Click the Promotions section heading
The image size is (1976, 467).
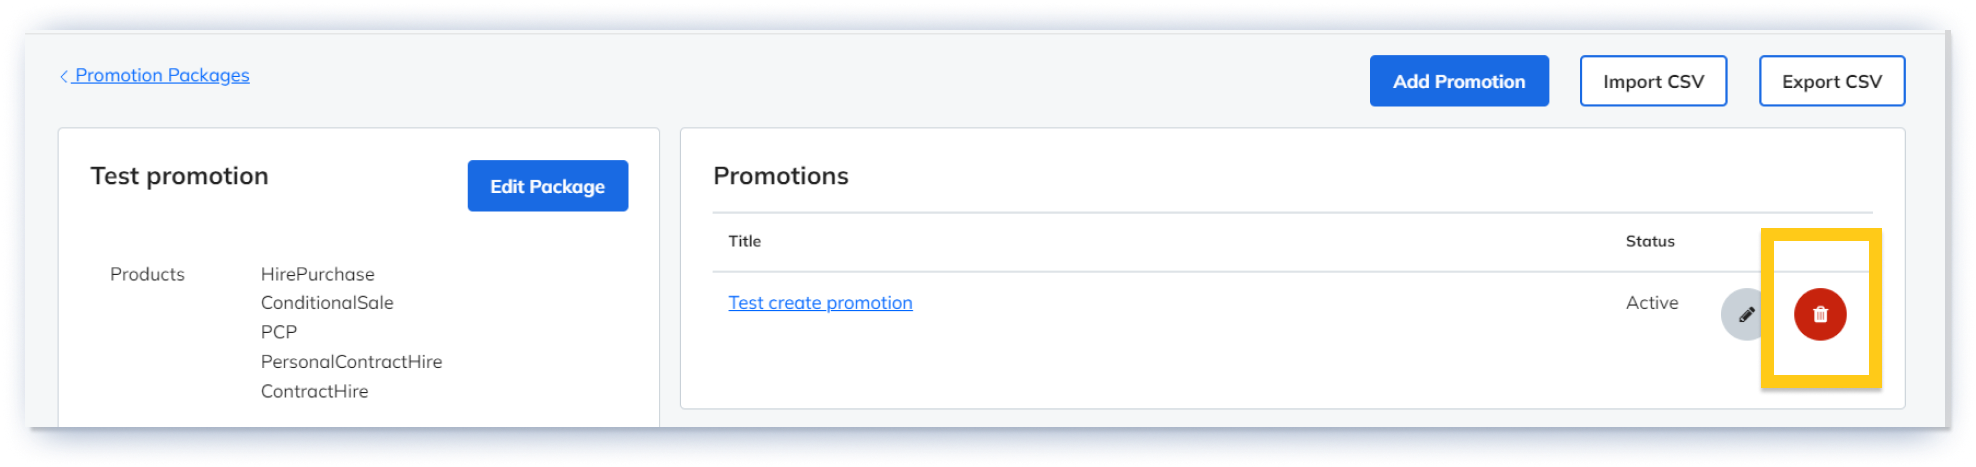pos(781,176)
